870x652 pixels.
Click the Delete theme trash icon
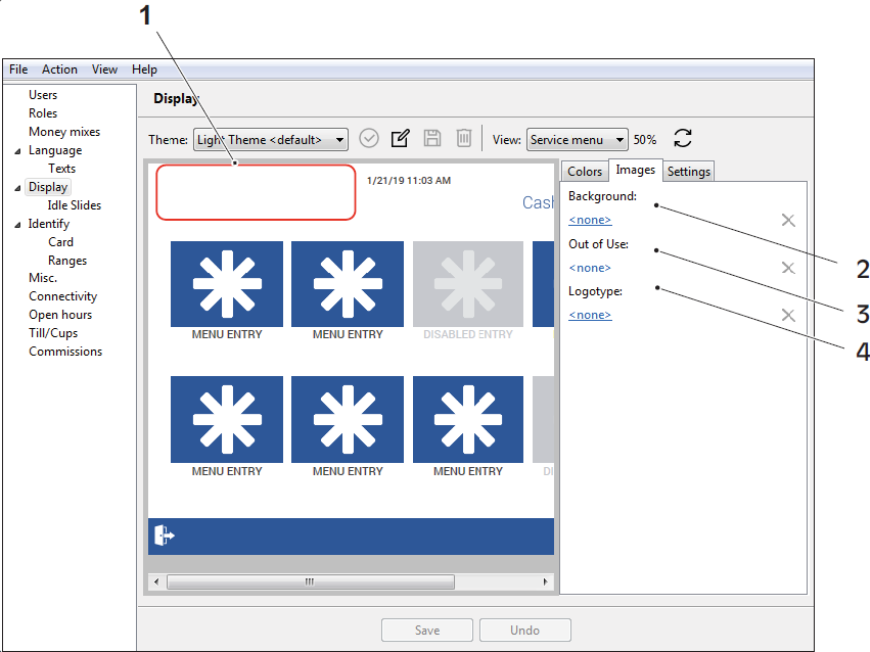click(x=463, y=138)
